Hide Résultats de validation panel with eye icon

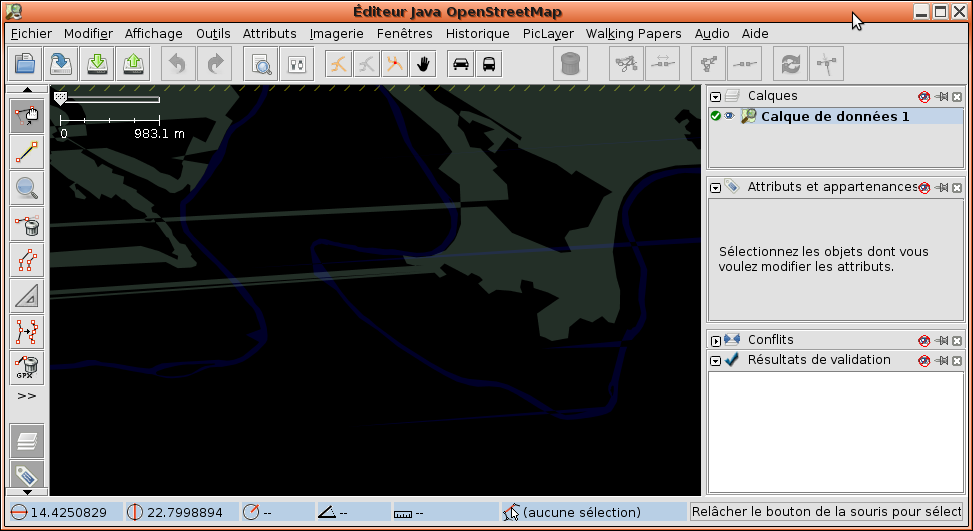924,360
